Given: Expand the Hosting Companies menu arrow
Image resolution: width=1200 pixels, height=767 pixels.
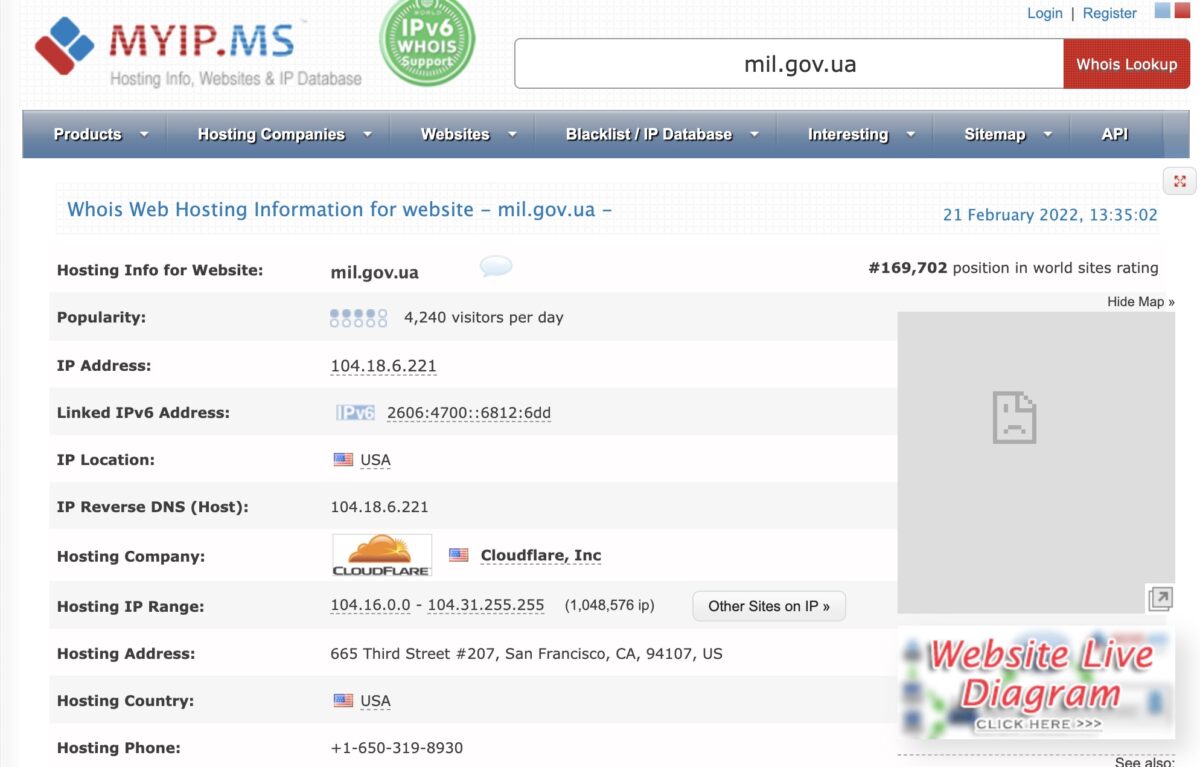Looking at the screenshot, I should (367, 134).
